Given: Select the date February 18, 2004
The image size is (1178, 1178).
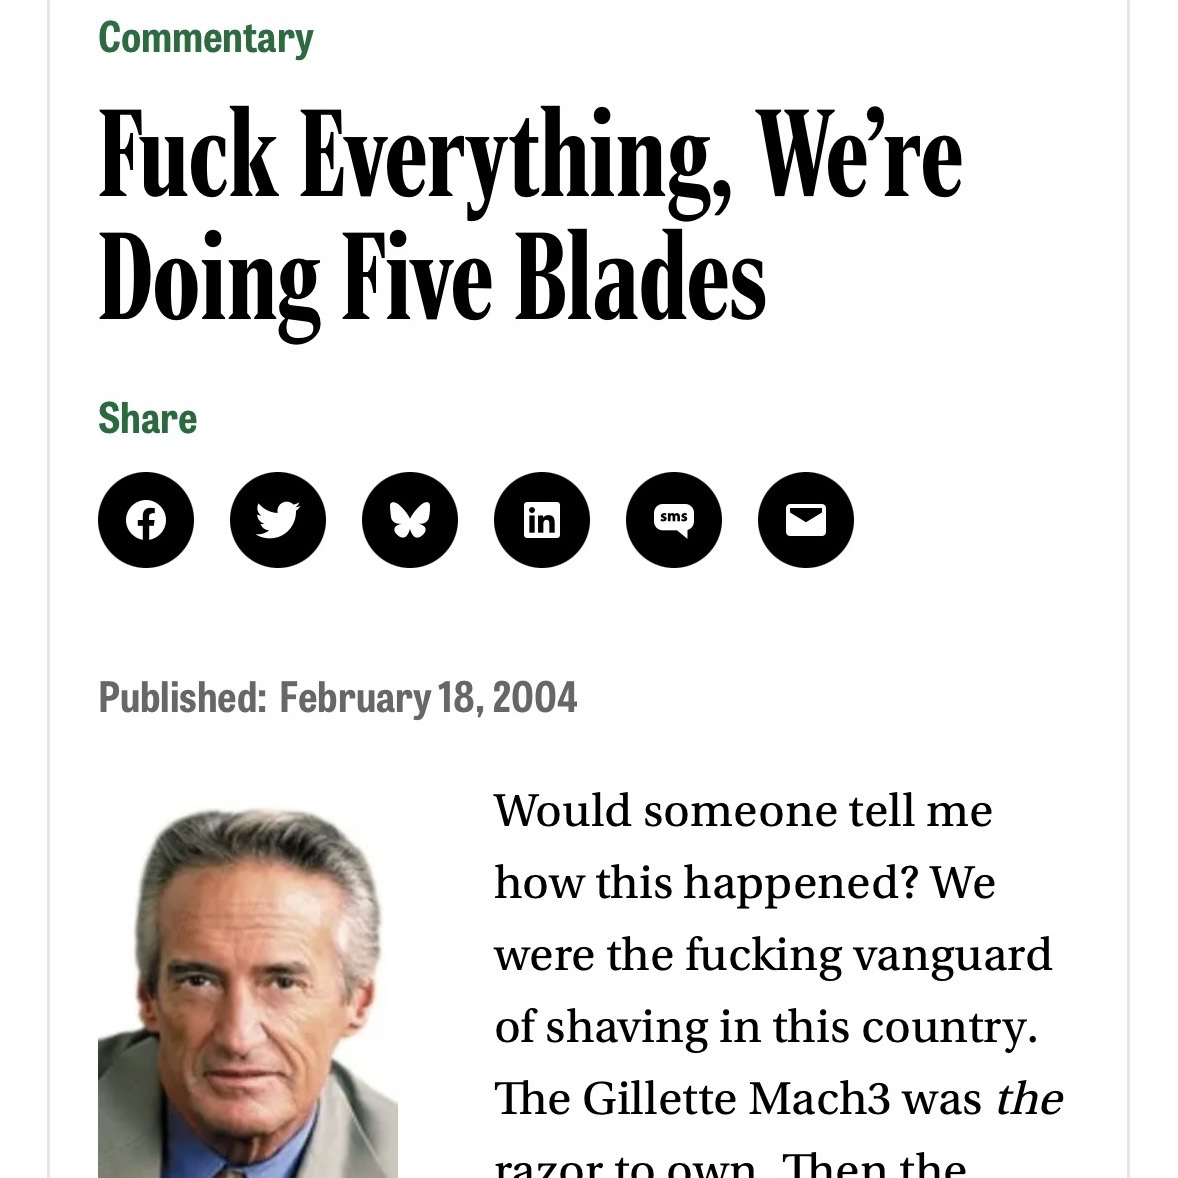Looking at the screenshot, I should click(x=428, y=697).
